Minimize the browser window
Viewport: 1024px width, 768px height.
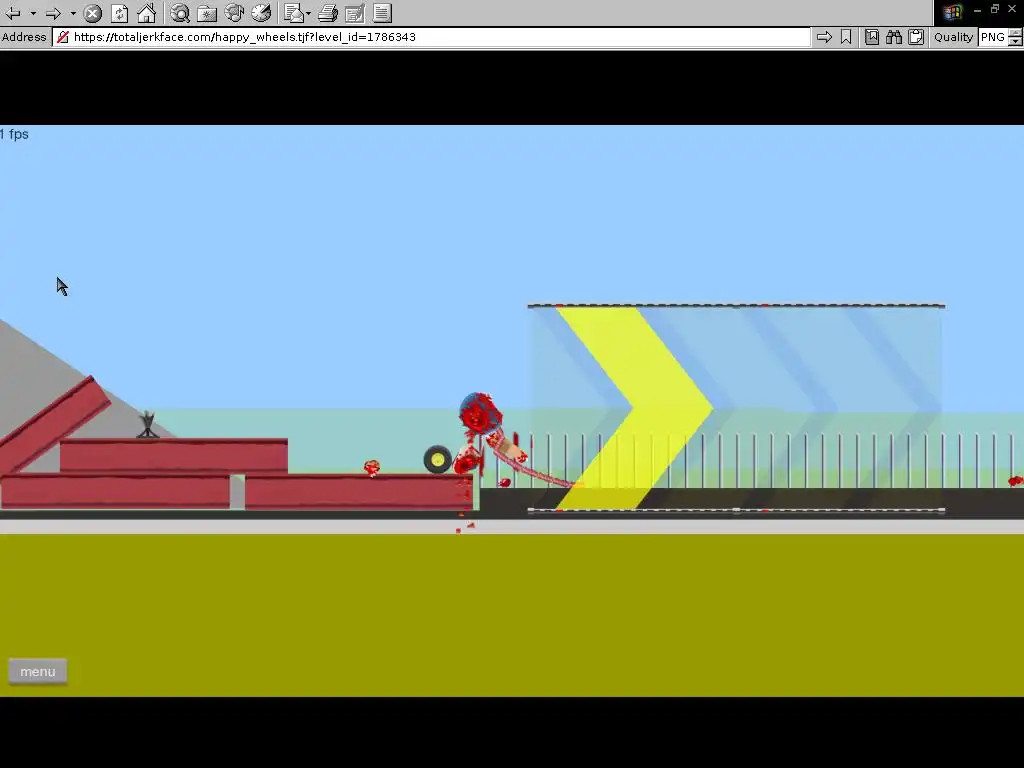(977, 10)
